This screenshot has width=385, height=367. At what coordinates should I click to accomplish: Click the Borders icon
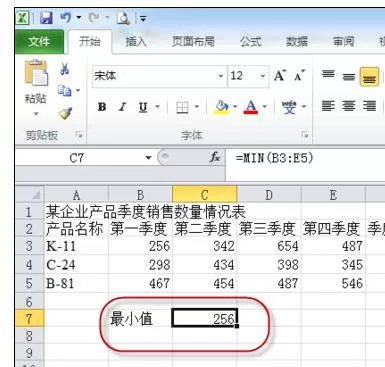click(x=182, y=107)
